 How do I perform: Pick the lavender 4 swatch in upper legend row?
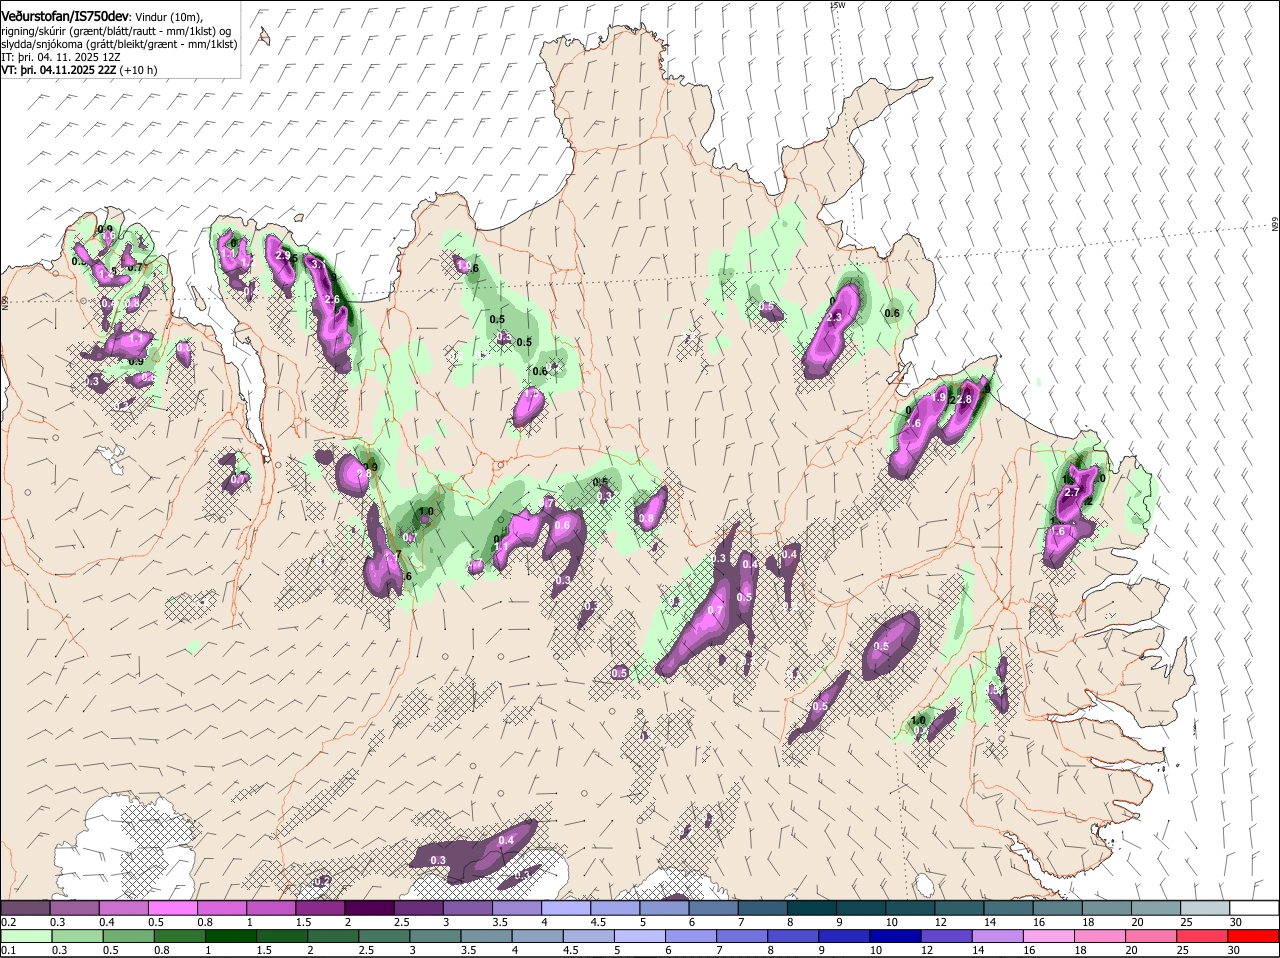tap(565, 907)
